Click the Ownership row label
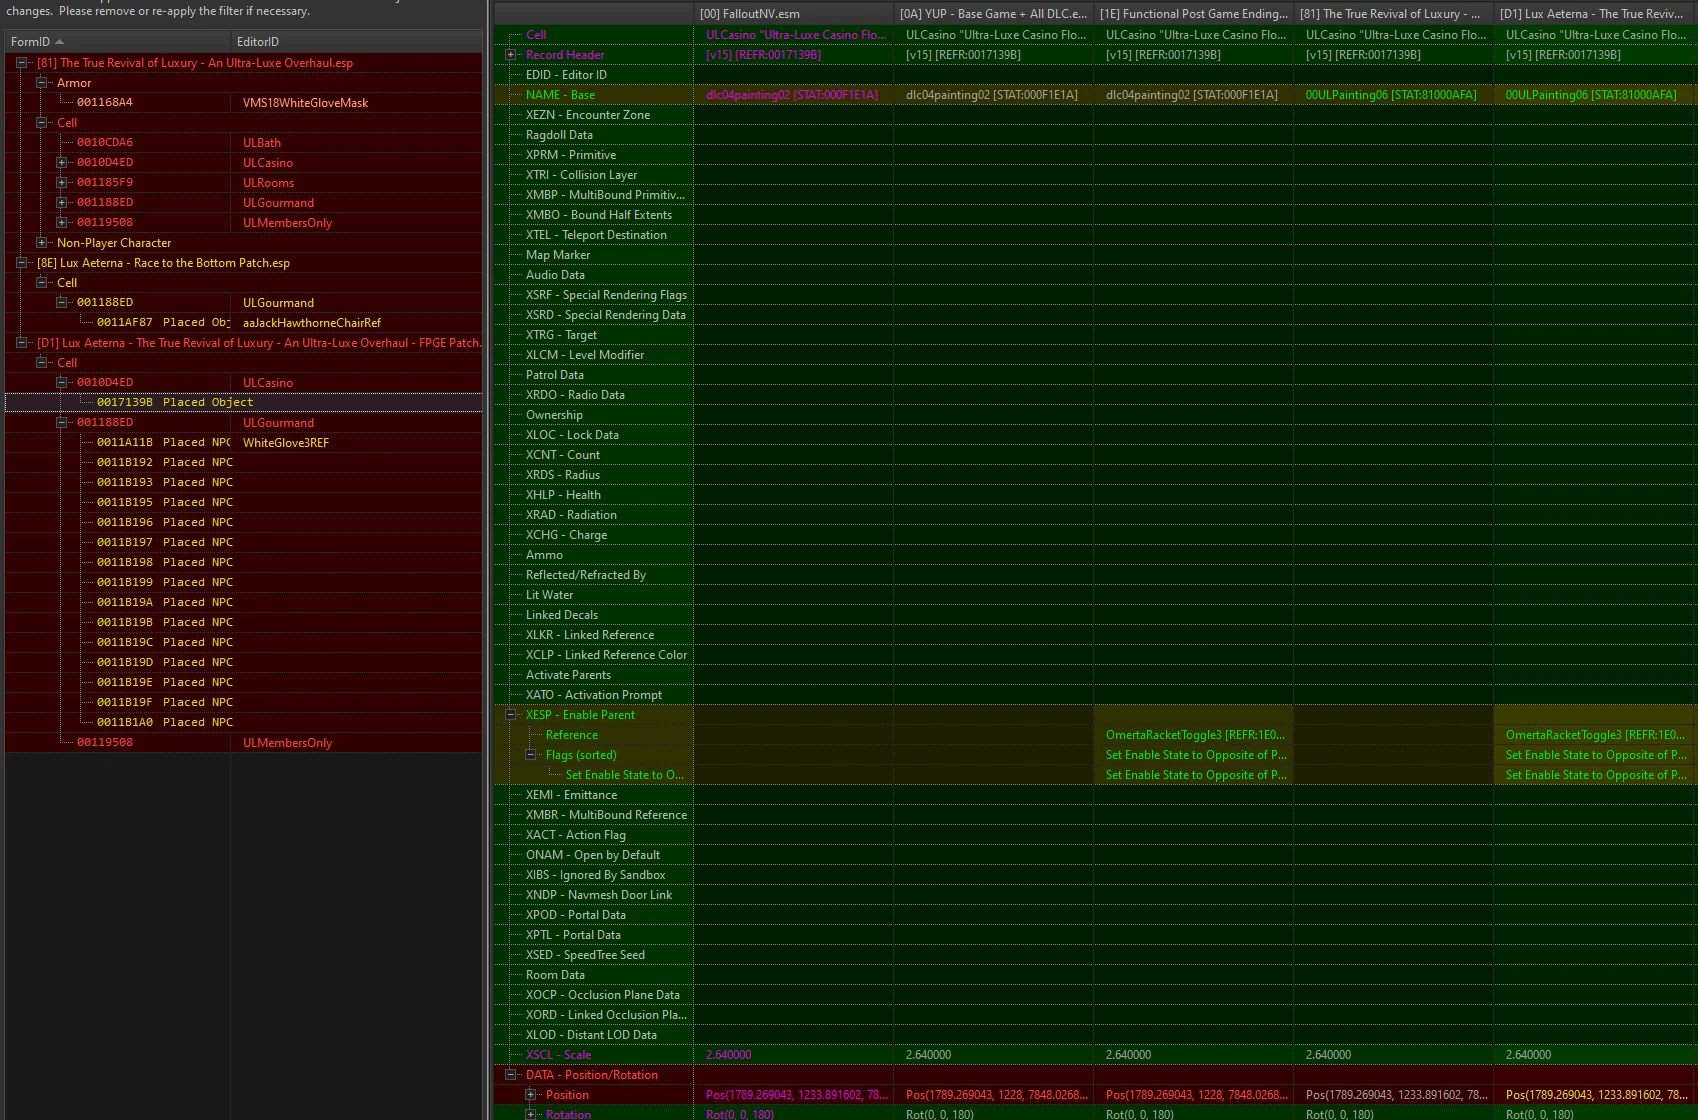Viewport: 1698px width, 1120px height. coord(554,415)
